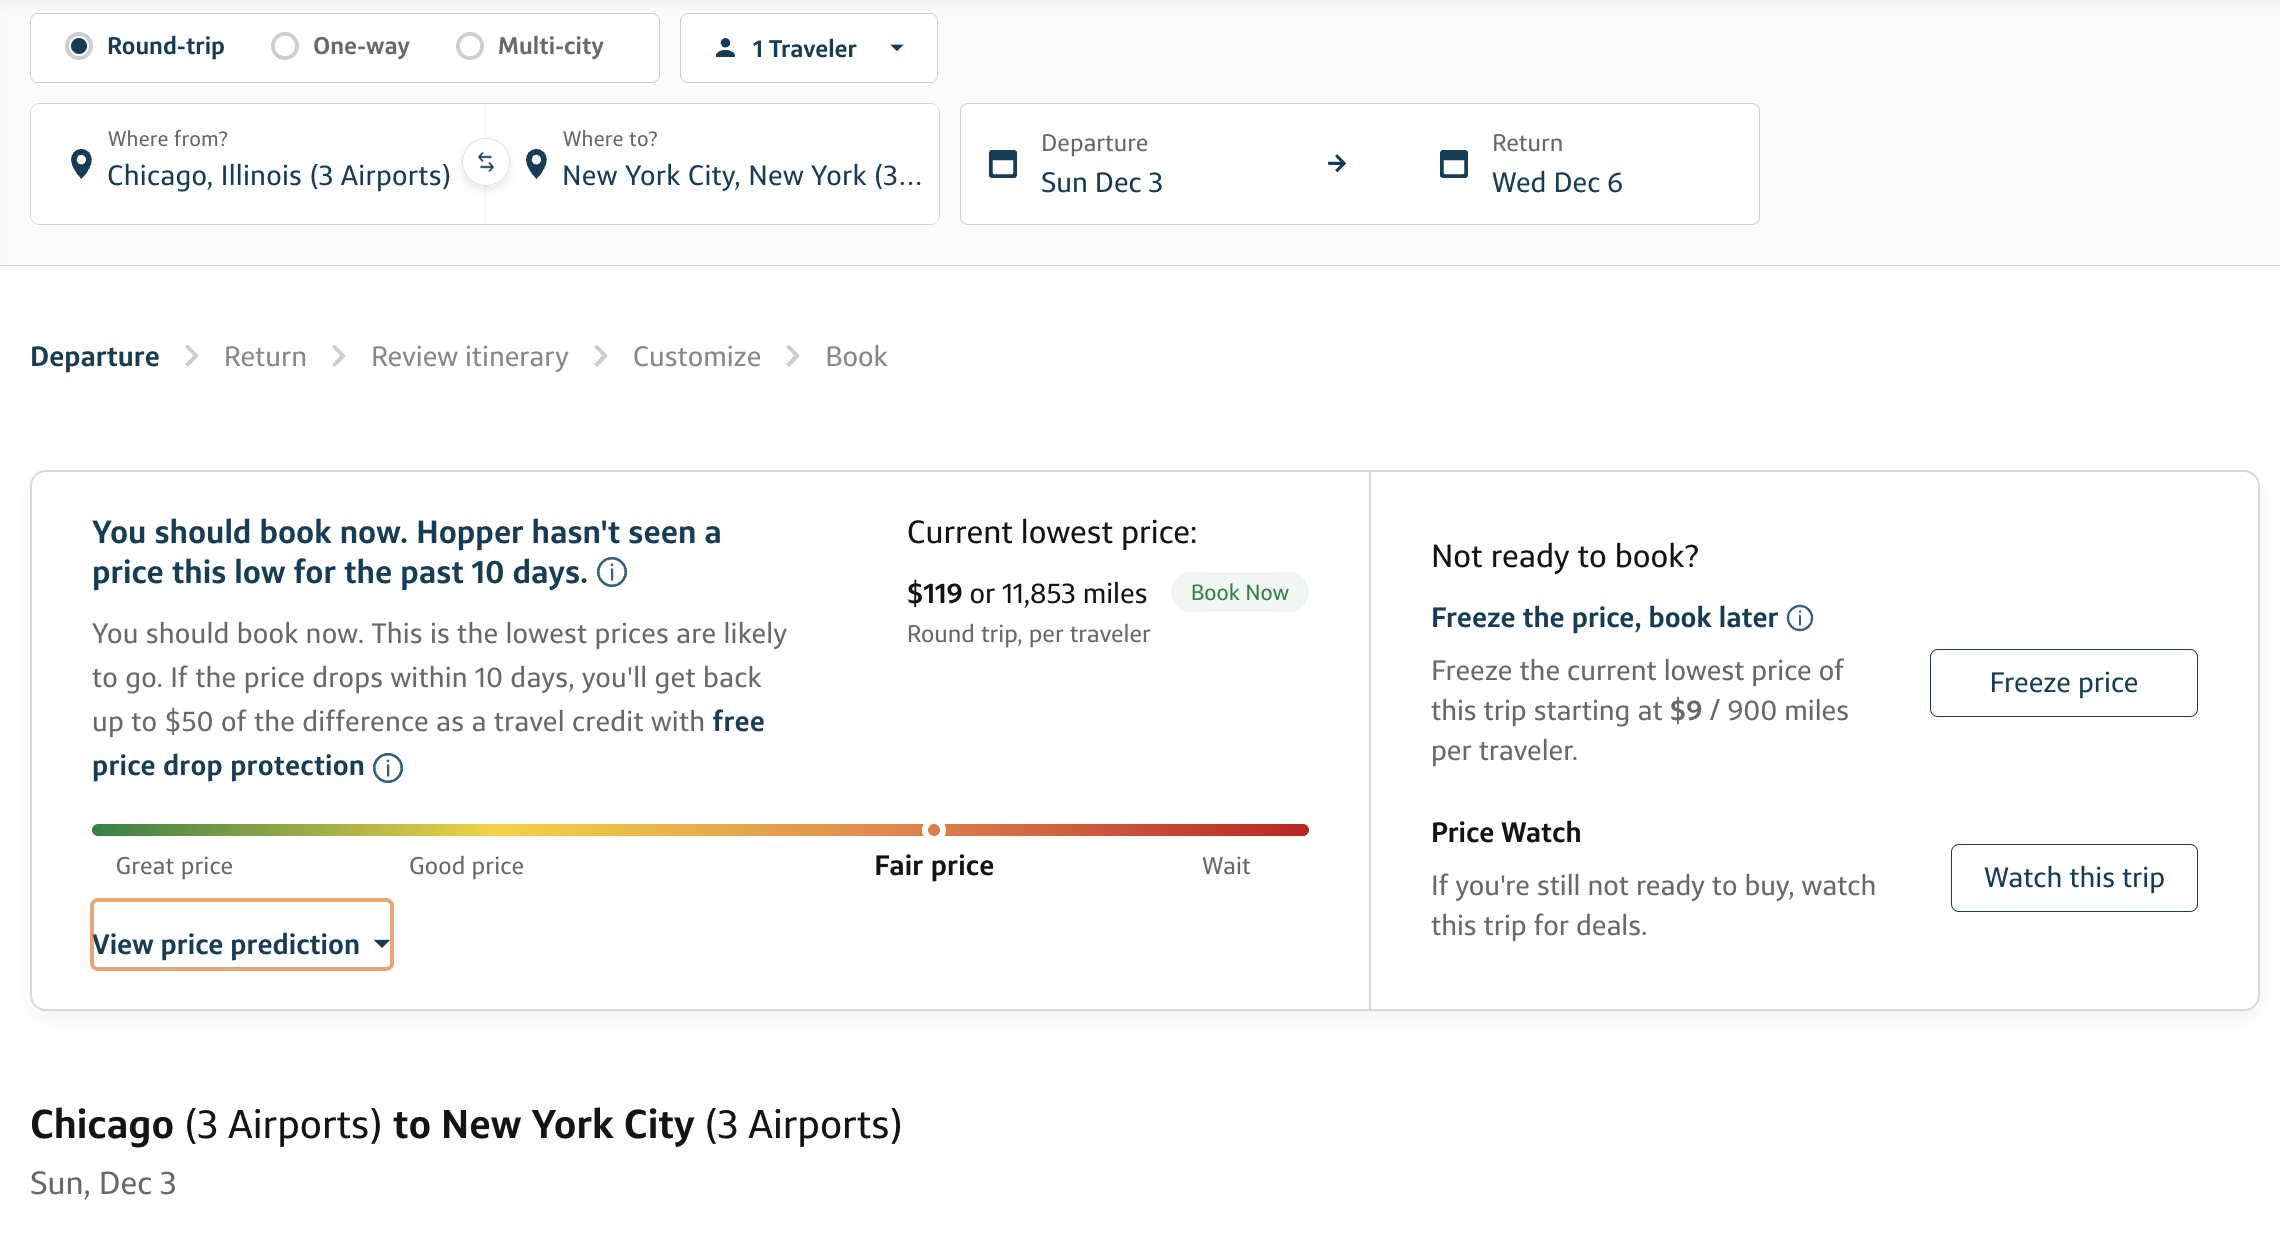Click the chevron after Departure breadcrumb
The width and height of the screenshot is (2280, 1234).
coord(192,357)
